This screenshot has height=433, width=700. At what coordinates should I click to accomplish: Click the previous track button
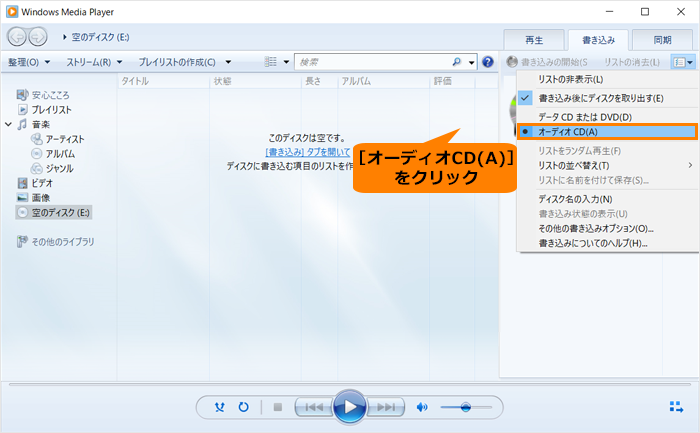pos(314,407)
